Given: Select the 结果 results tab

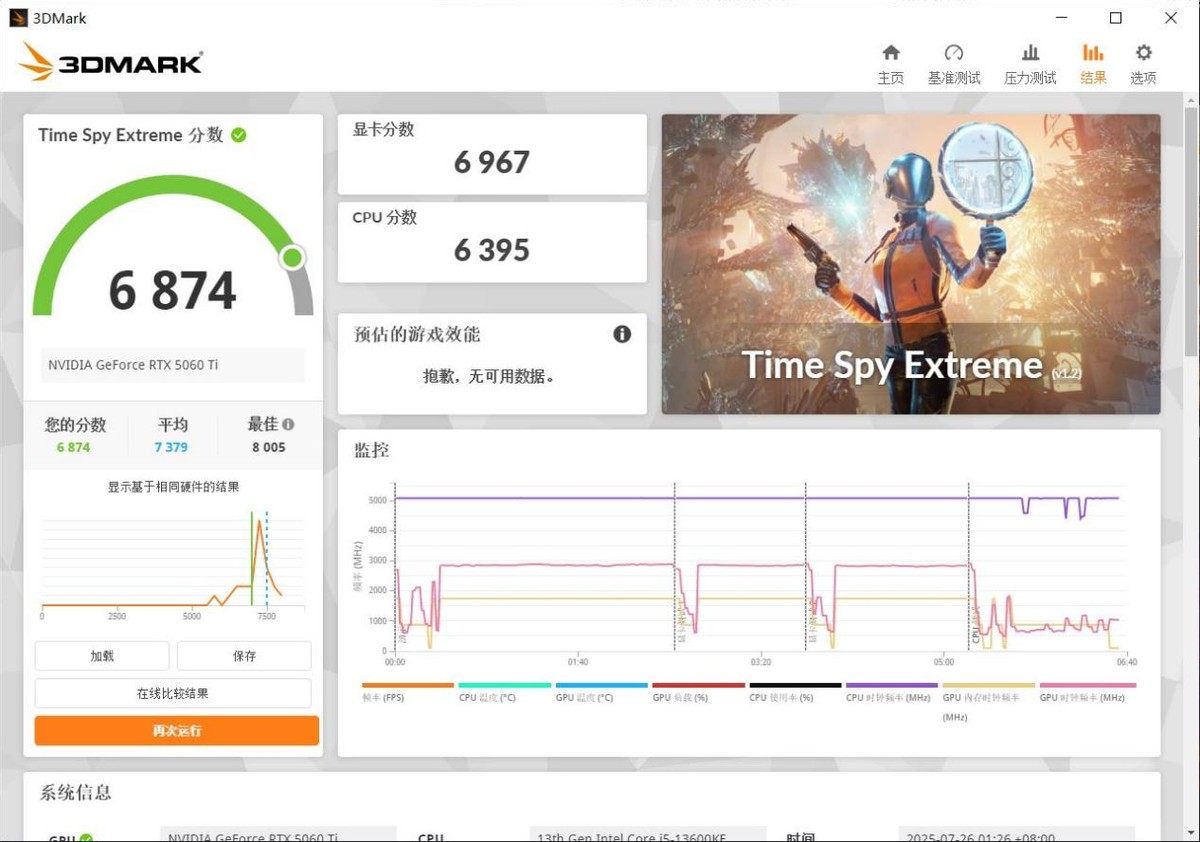Looking at the screenshot, I should click(x=1093, y=64).
